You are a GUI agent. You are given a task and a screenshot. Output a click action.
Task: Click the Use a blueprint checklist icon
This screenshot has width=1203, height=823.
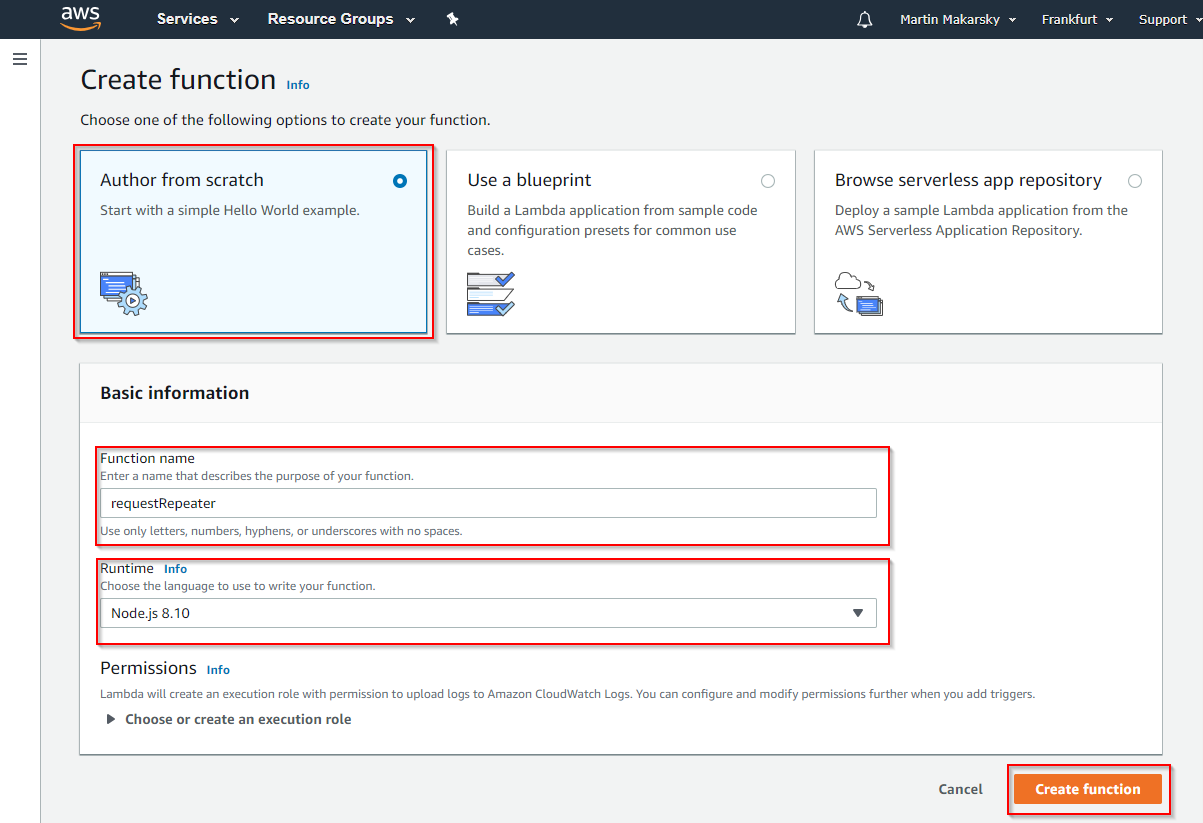pos(490,293)
